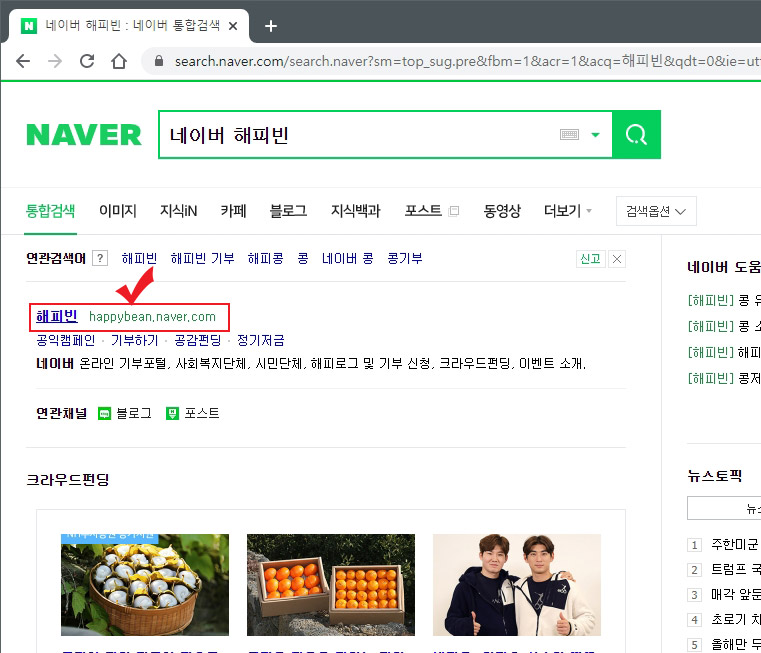Select the 지식iN tab
The height and width of the screenshot is (653, 761).
click(179, 211)
